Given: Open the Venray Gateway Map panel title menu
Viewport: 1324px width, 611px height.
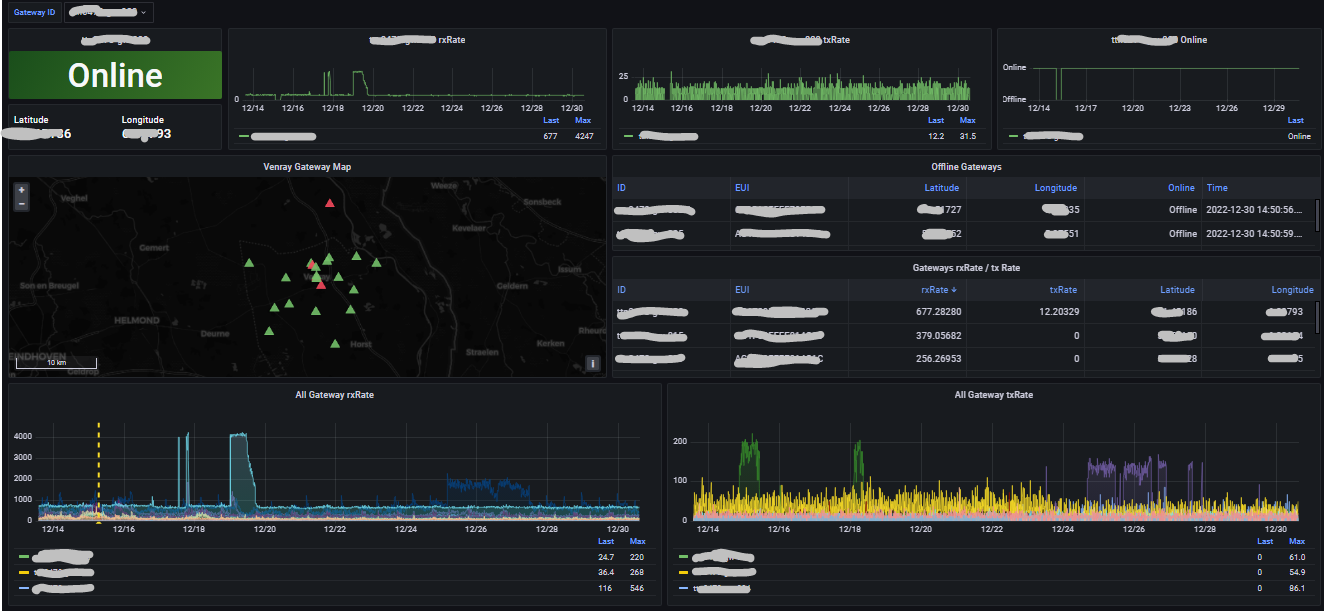Looking at the screenshot, I should coord(307,167).
